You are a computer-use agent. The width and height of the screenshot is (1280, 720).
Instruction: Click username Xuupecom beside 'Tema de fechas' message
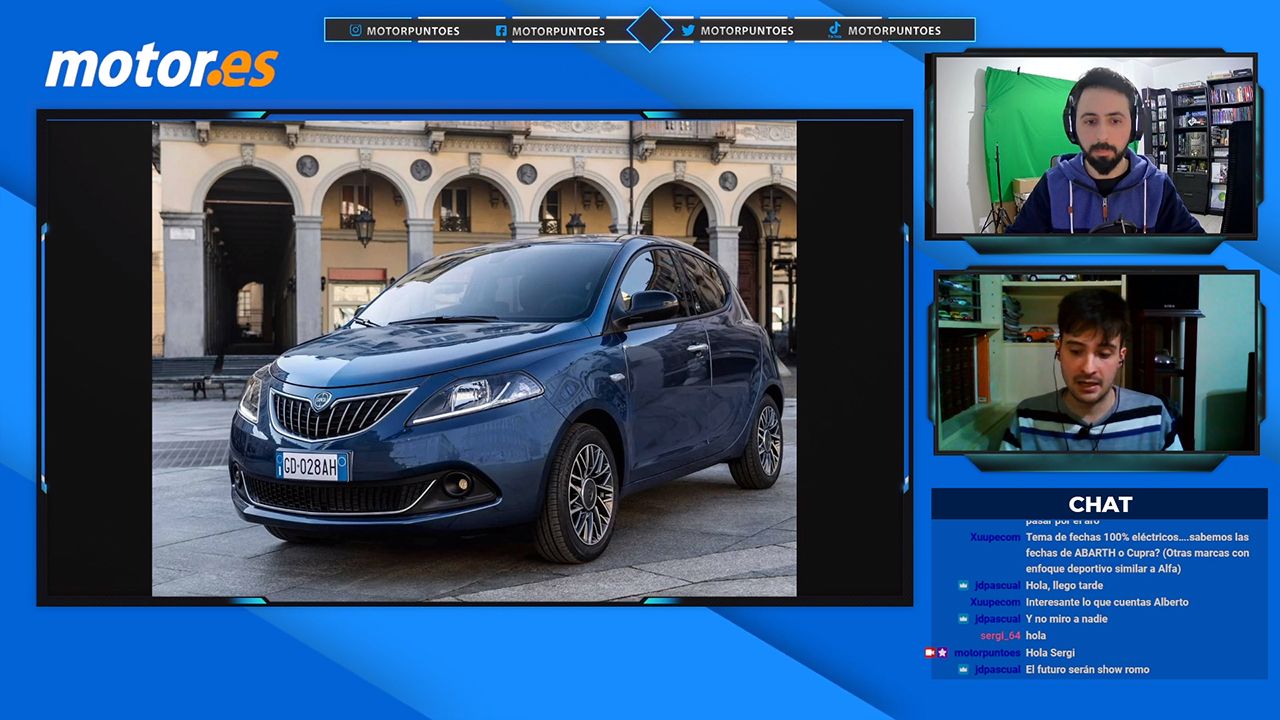click(x=995, y=537)
